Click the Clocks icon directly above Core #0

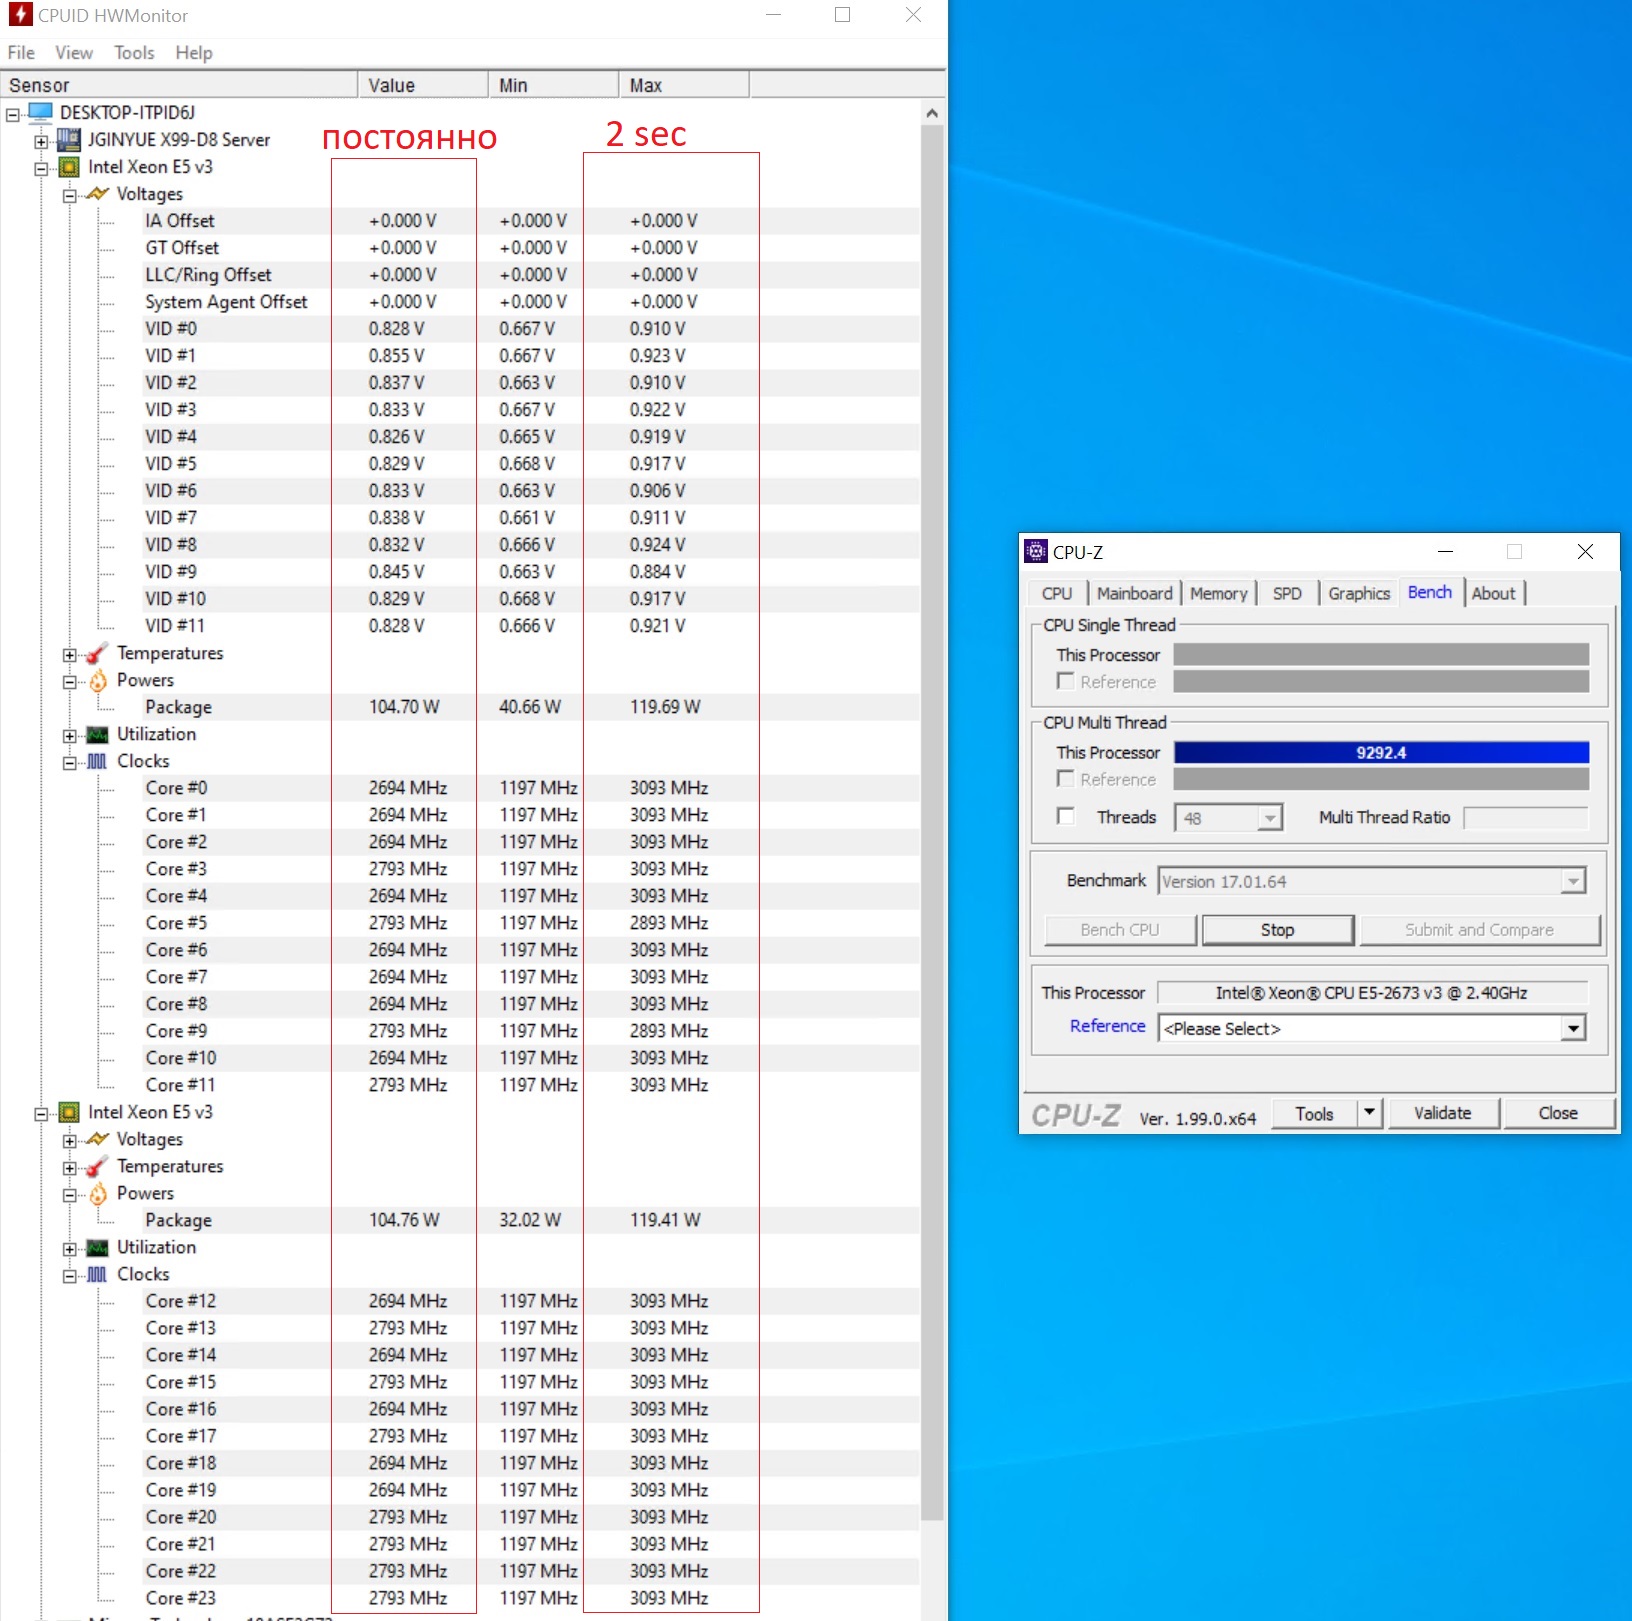[97, 761]
